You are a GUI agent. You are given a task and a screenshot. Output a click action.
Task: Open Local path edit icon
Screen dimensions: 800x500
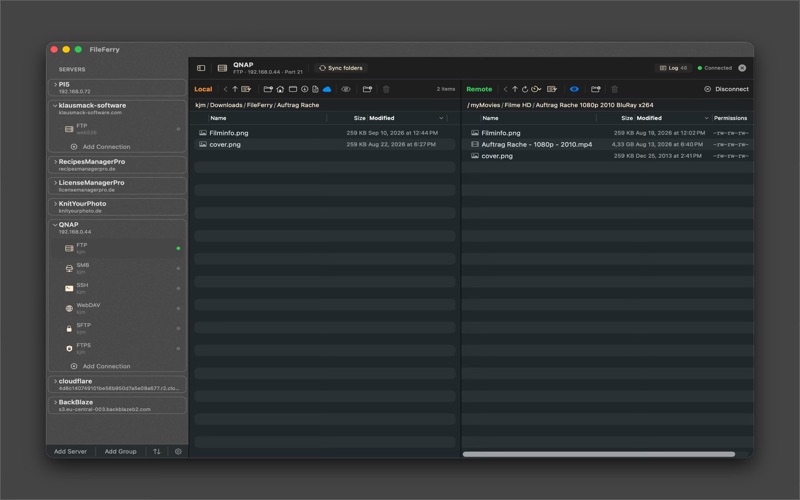coord(246,89)
